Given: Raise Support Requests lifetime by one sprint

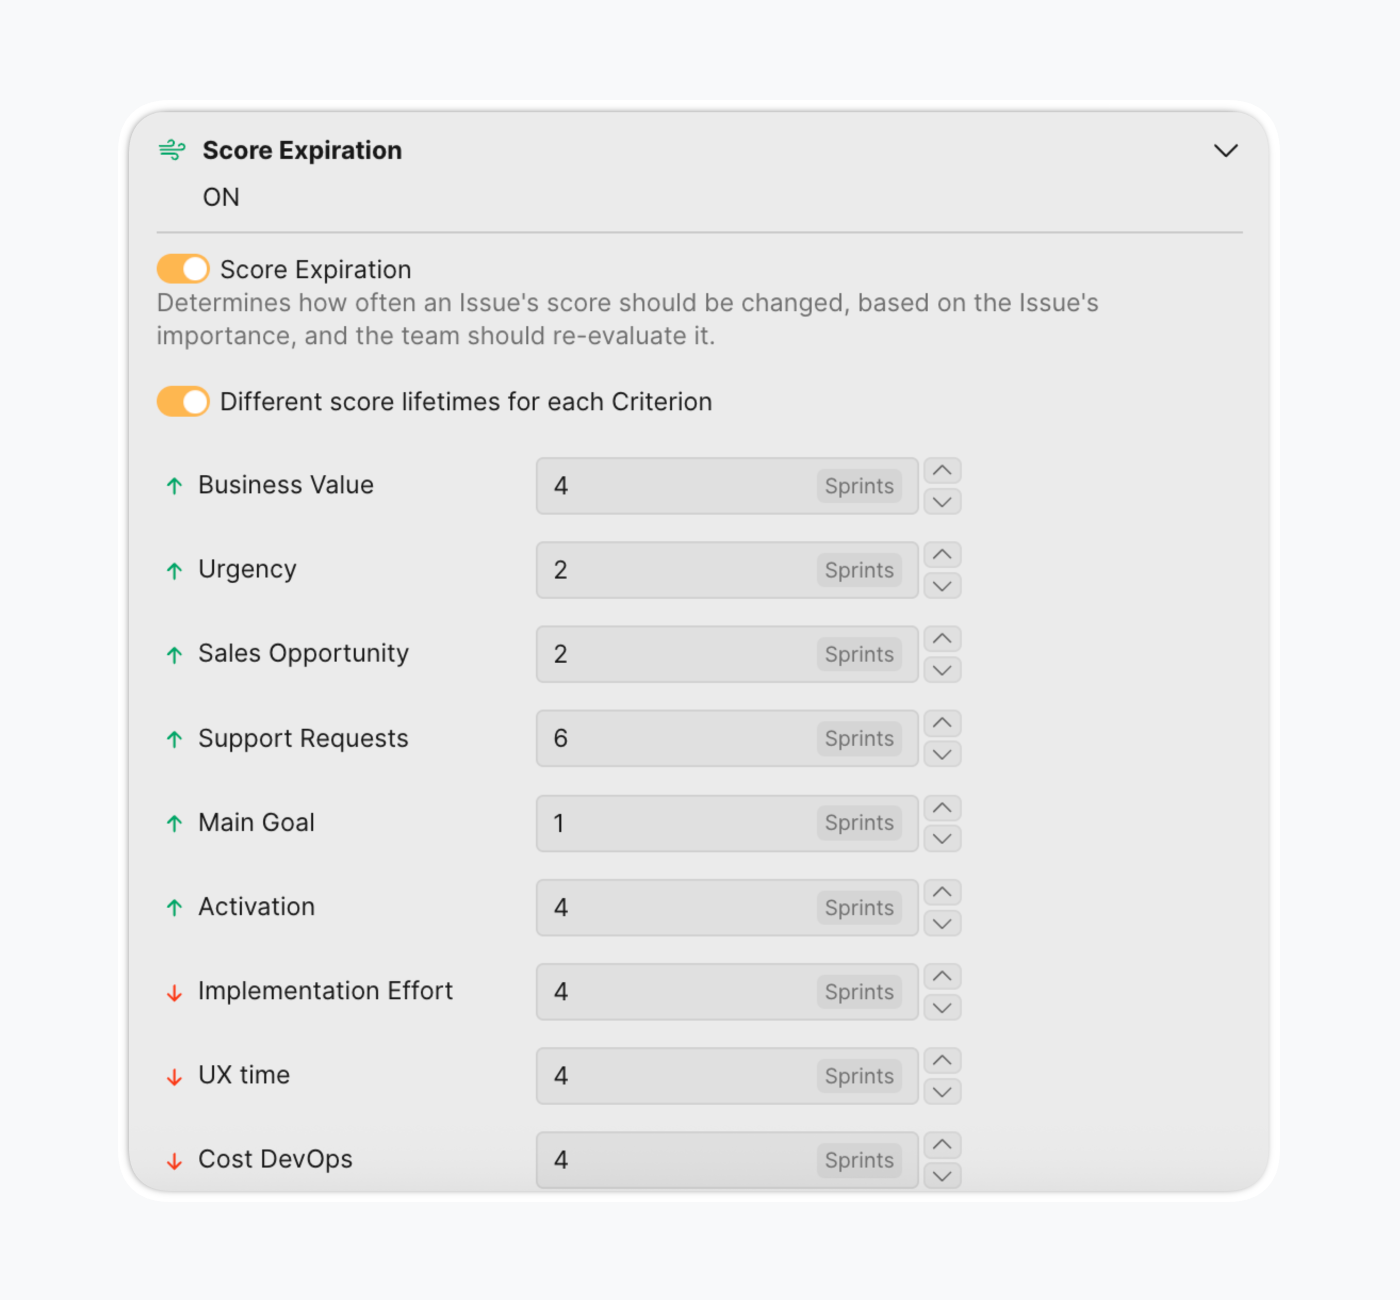Looking at the screenshot, I should coord(942,722).
